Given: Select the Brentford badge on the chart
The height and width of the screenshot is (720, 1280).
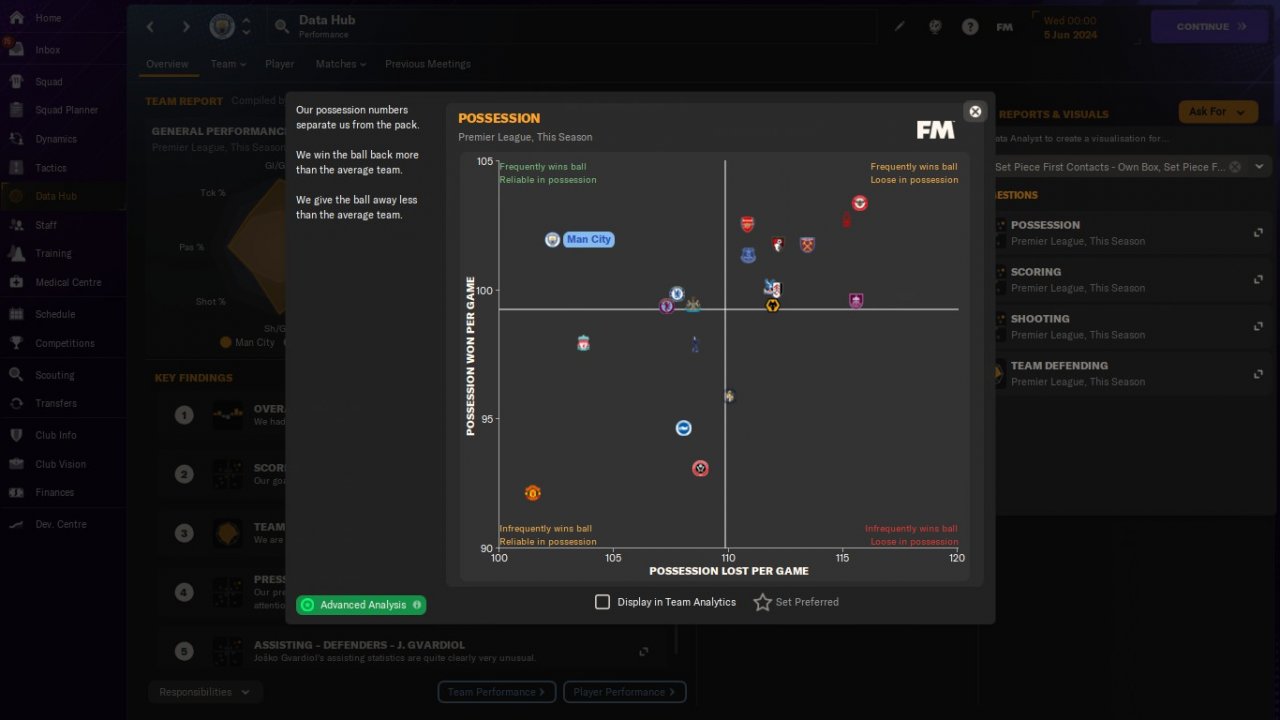Looking at the screenshot, I should click(x=859, y=203).
